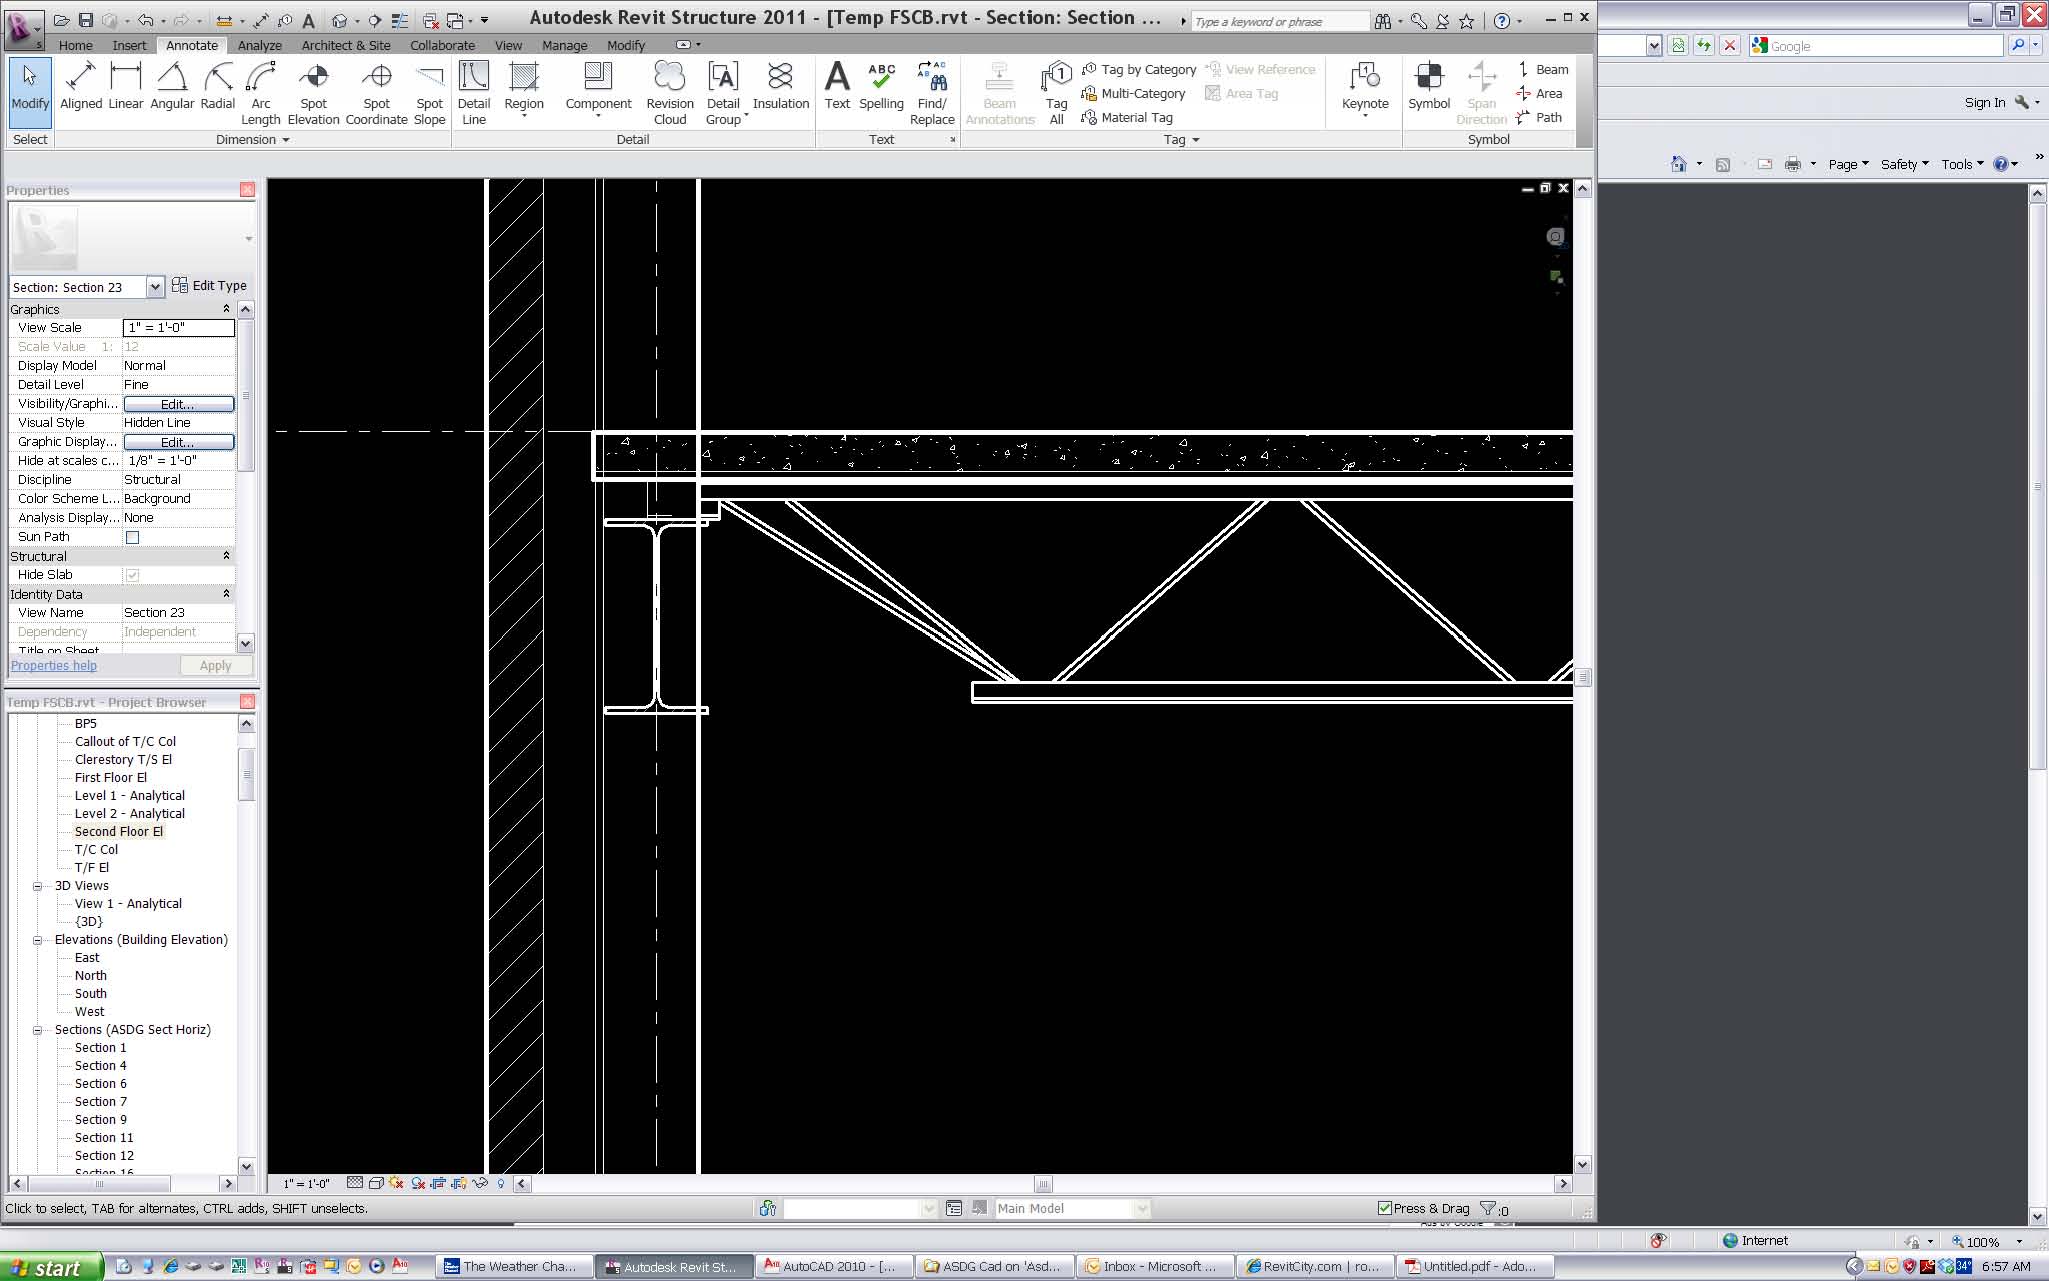Switch to the Analyze ribbon tab

259,45
